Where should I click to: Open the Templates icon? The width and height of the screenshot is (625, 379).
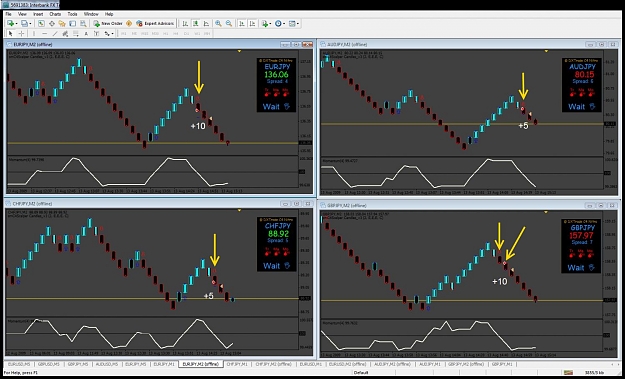(x=292, y=24)
